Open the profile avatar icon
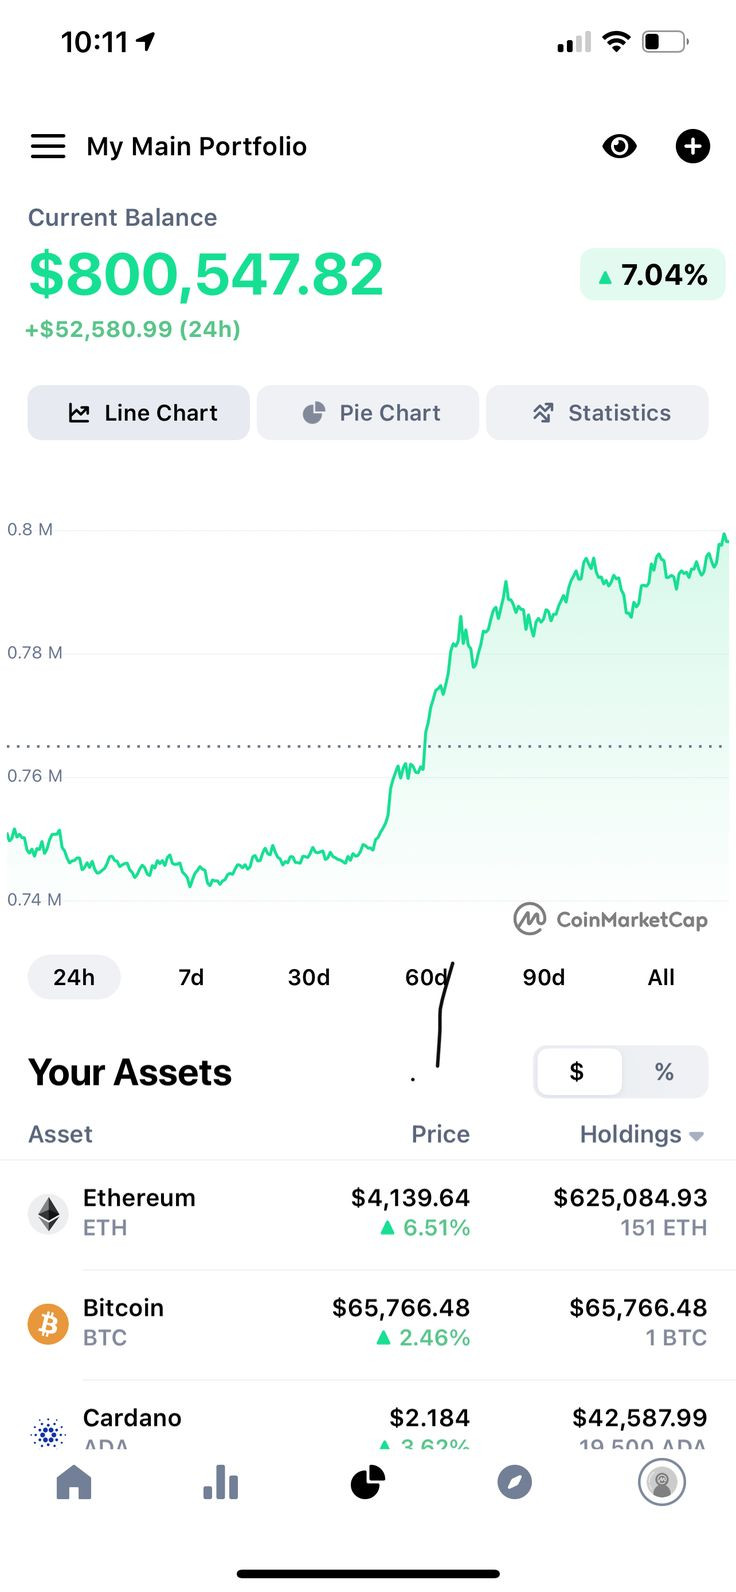 tap(662, 1482)
